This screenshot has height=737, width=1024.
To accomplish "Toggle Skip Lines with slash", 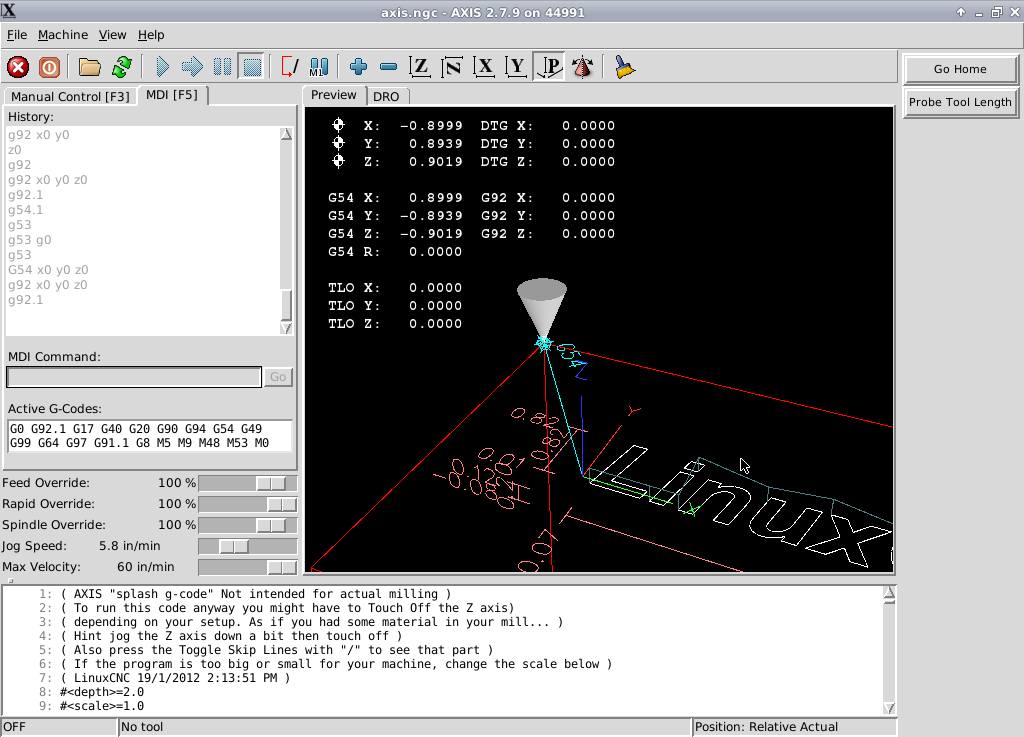I will click(x=289, y=67).
